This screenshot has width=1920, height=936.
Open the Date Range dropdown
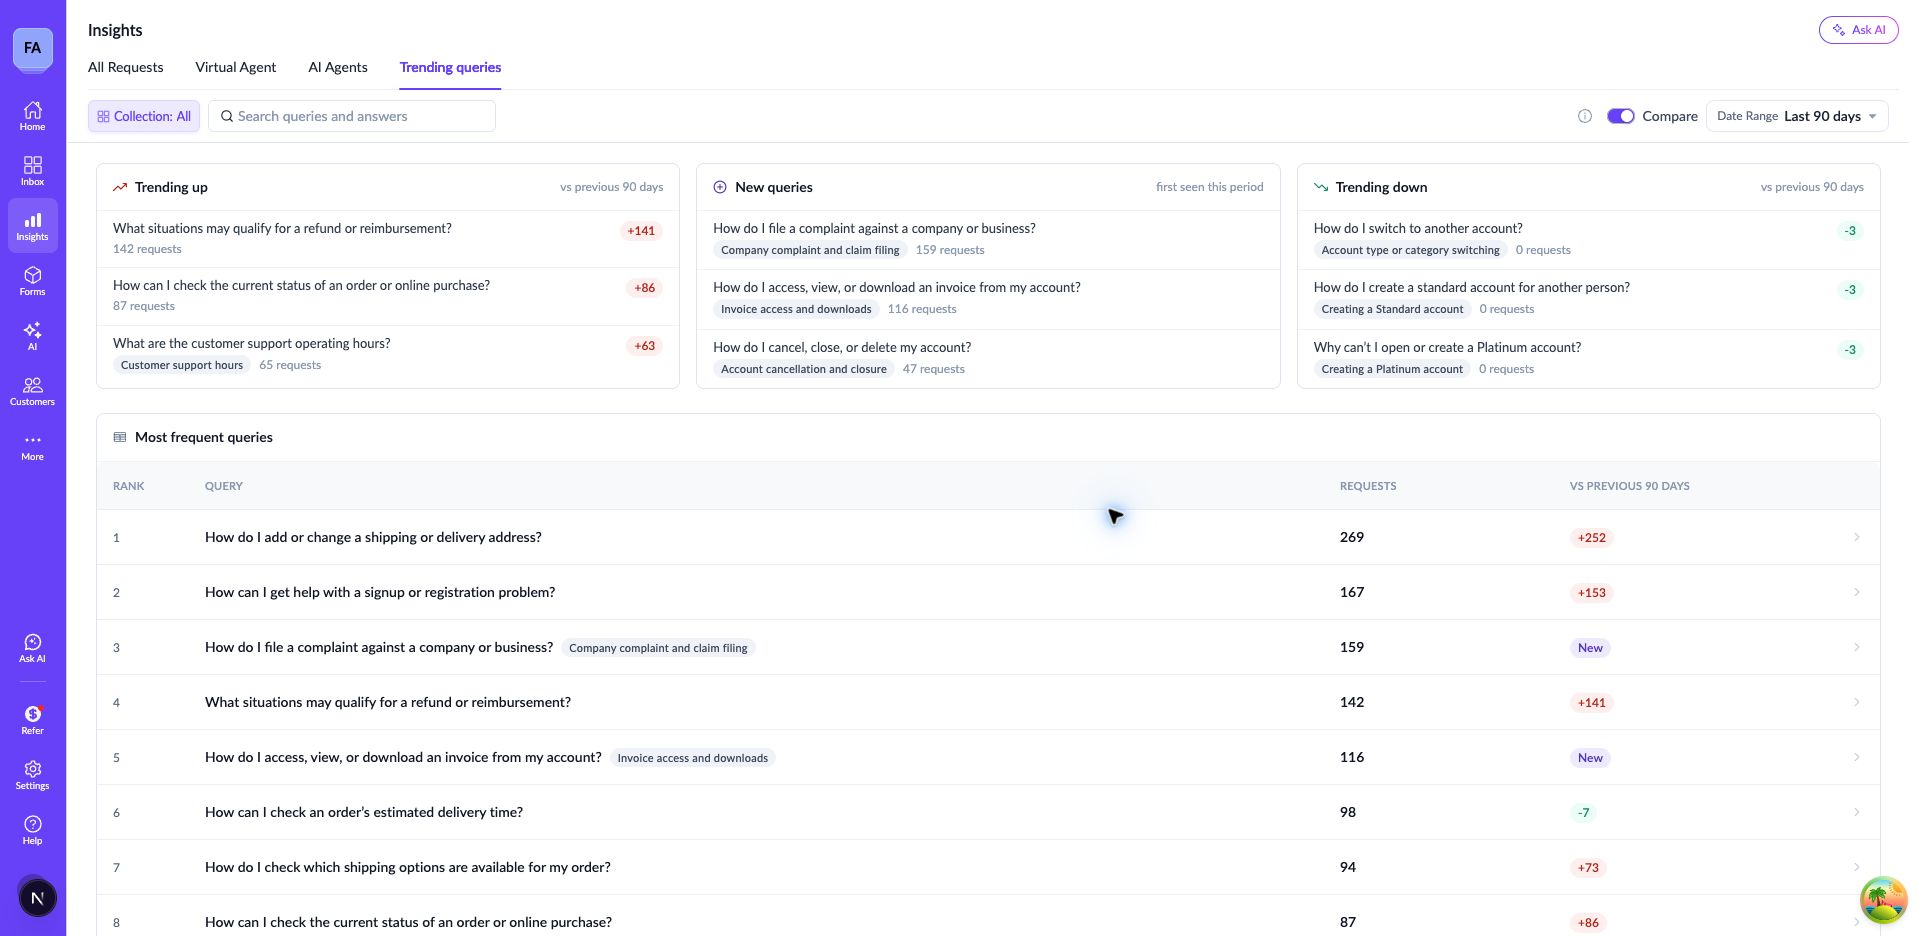pos(1797,116)
